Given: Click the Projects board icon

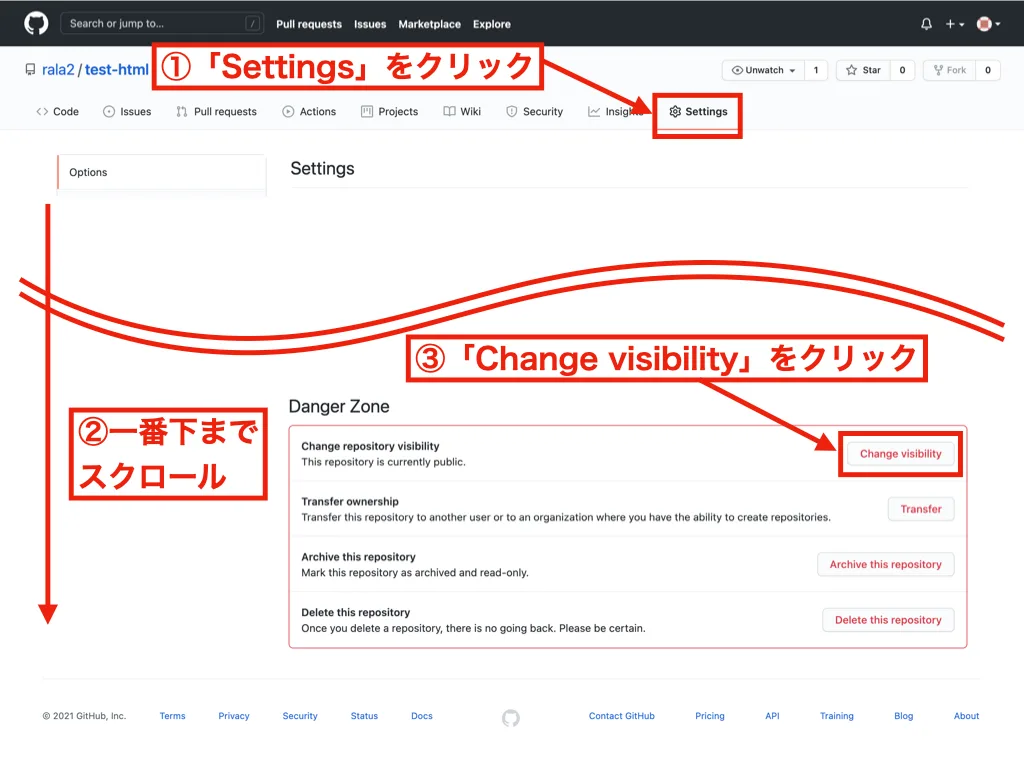Looking at the screenshot, I should click(x=365, y=111).
